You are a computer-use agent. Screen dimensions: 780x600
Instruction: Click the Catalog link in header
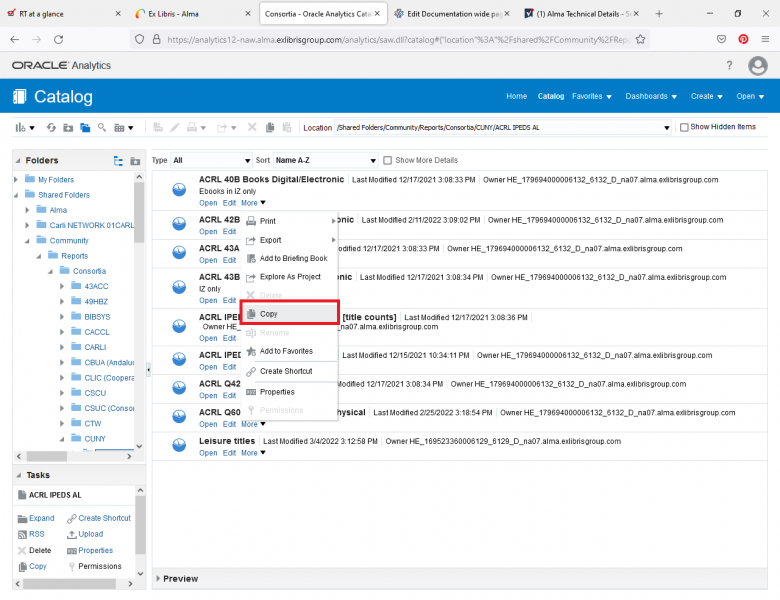pyautogui.click(x=551, y=96)
